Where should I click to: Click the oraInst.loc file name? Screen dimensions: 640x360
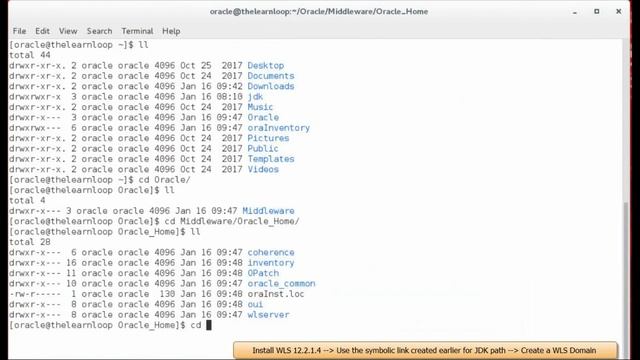pos(276,294)
